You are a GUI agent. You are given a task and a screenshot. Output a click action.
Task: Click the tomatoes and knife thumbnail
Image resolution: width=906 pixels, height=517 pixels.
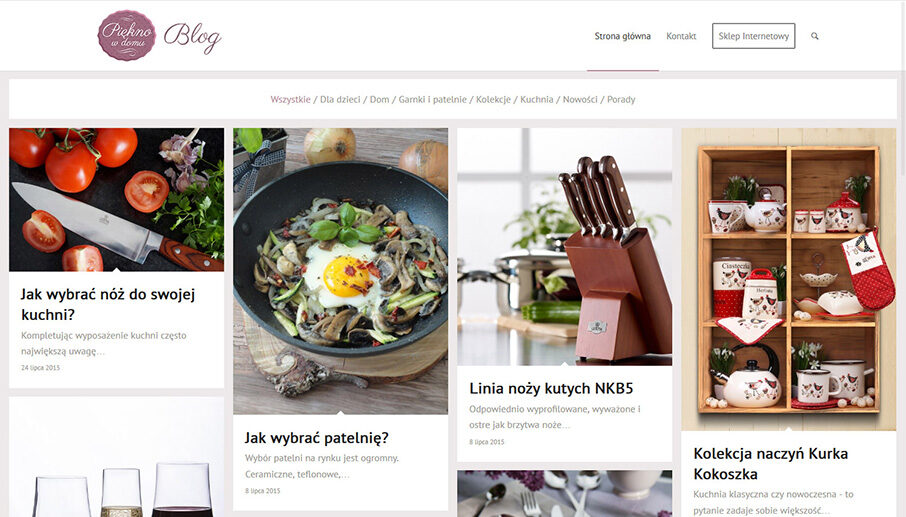pyautogui.click(x=116, y=199)
